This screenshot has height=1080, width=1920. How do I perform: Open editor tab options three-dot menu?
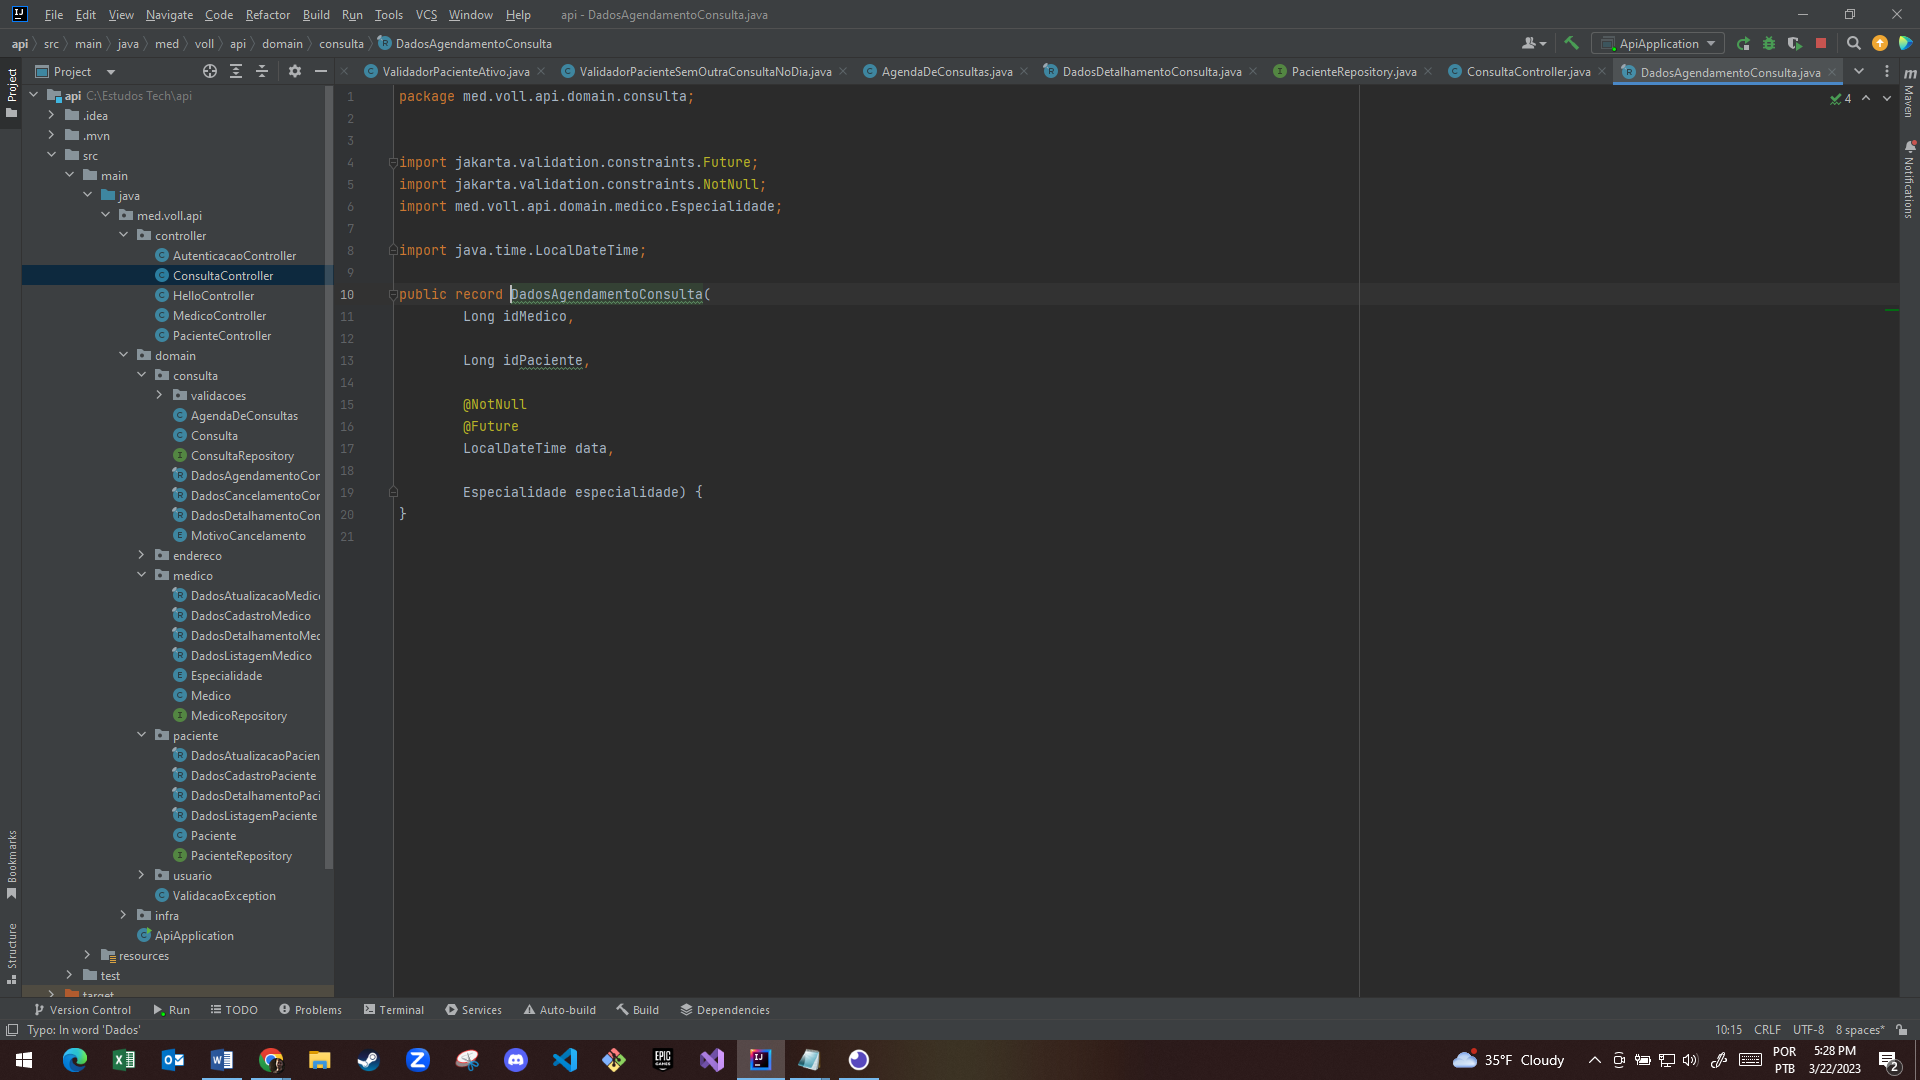(1887, 71)
